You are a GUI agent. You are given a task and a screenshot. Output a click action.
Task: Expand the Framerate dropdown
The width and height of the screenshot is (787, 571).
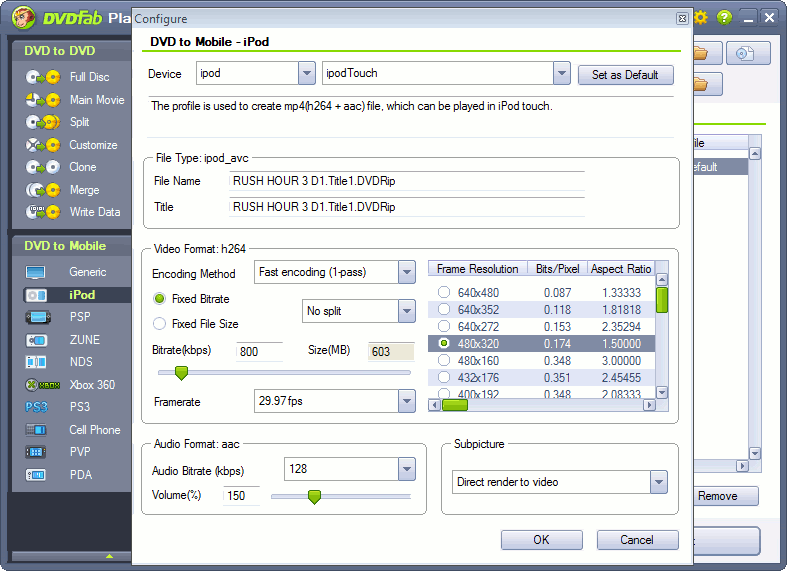[406, 401]
